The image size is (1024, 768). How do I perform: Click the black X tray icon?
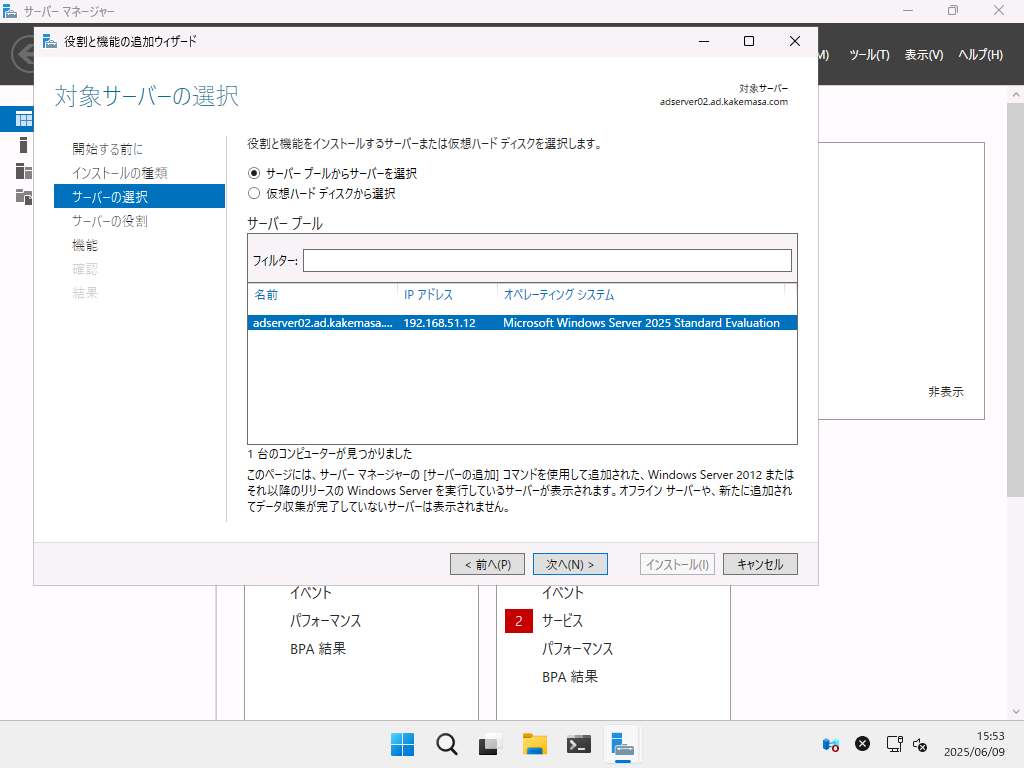coord(863,744)
